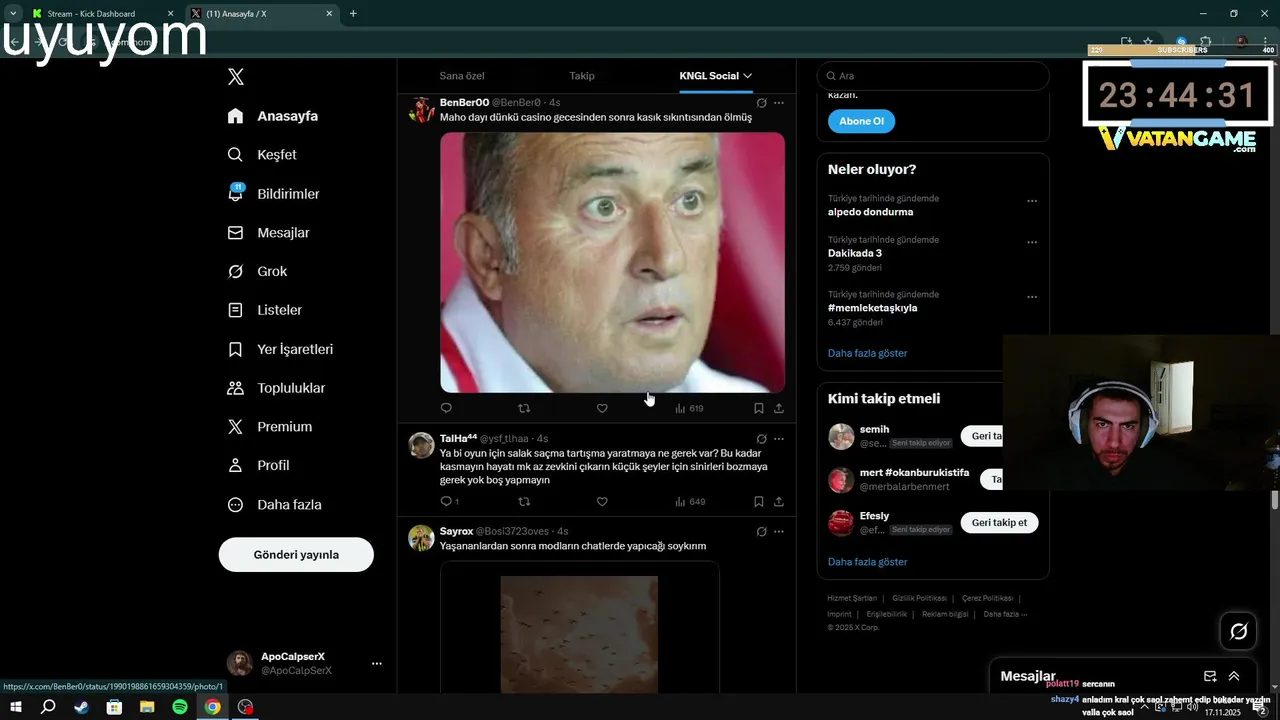This screenshot has height=720, width=1280.
Task: Expand the KNGL Social tab dropdown chevron
Action: click(x=747, y=76)
